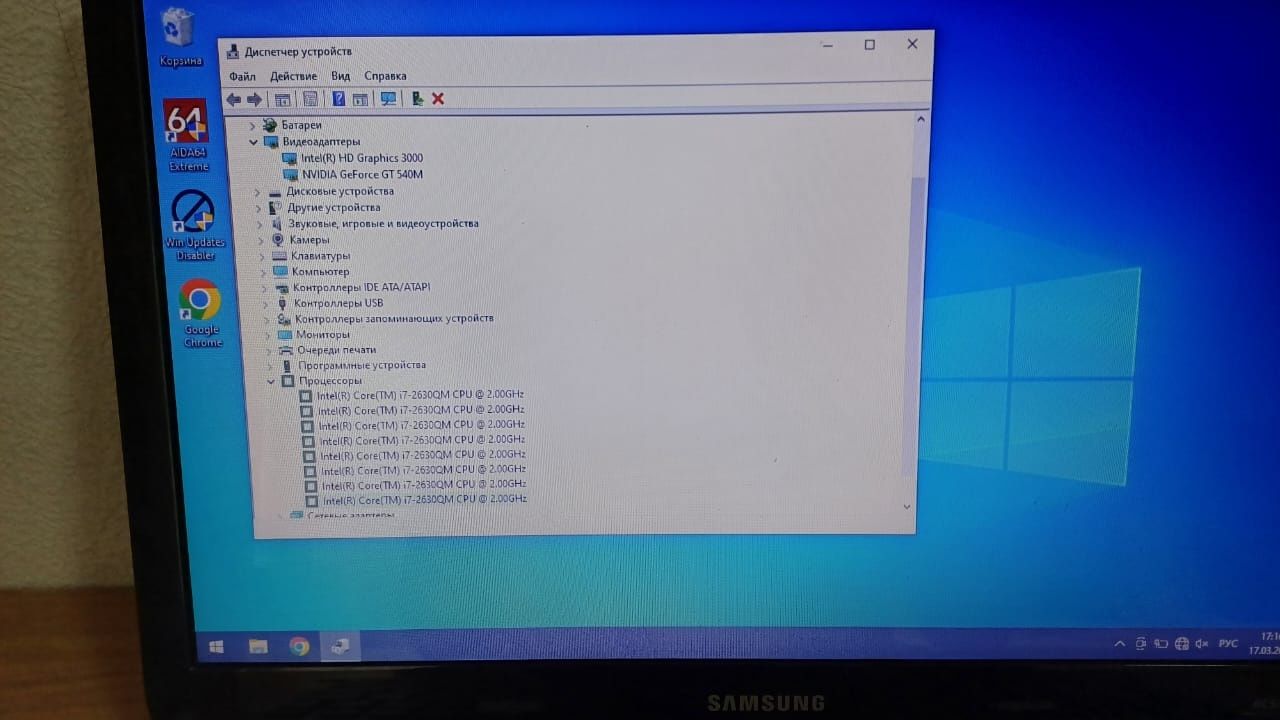
Task: Open the AIDA64 Extreme desktop shortcut
Action: coord(187,135)
